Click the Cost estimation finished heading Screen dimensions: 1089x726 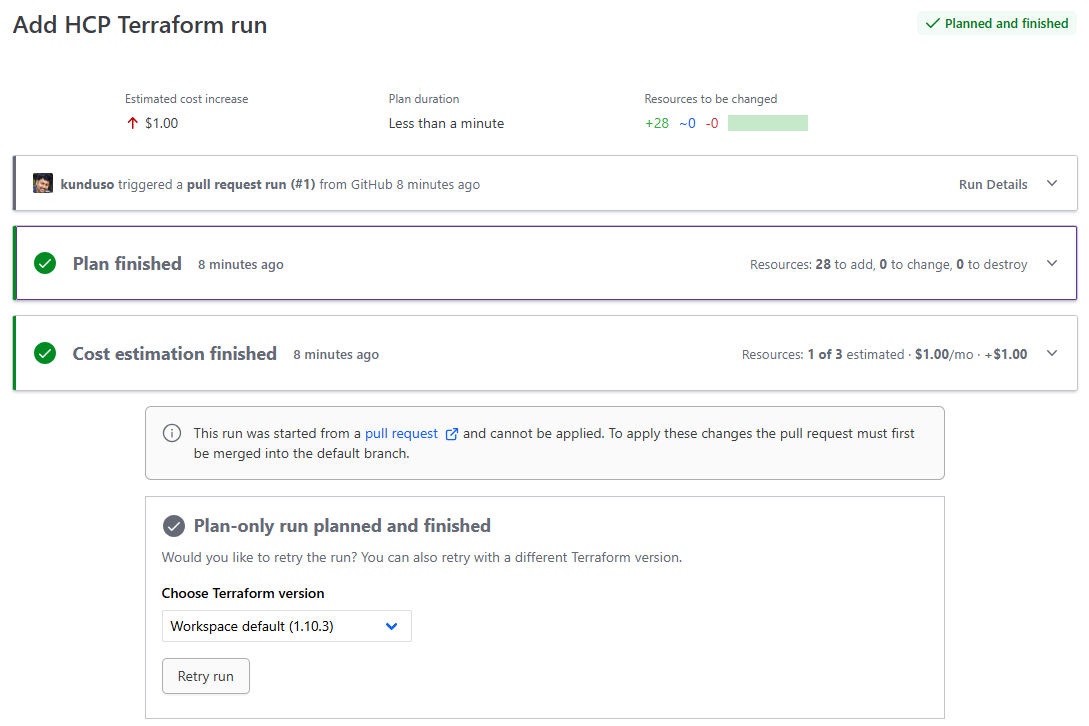point(175,354)
